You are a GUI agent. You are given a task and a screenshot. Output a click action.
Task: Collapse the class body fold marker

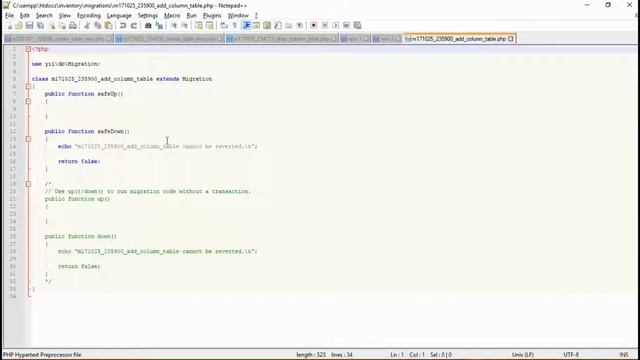tap(28, 87)
